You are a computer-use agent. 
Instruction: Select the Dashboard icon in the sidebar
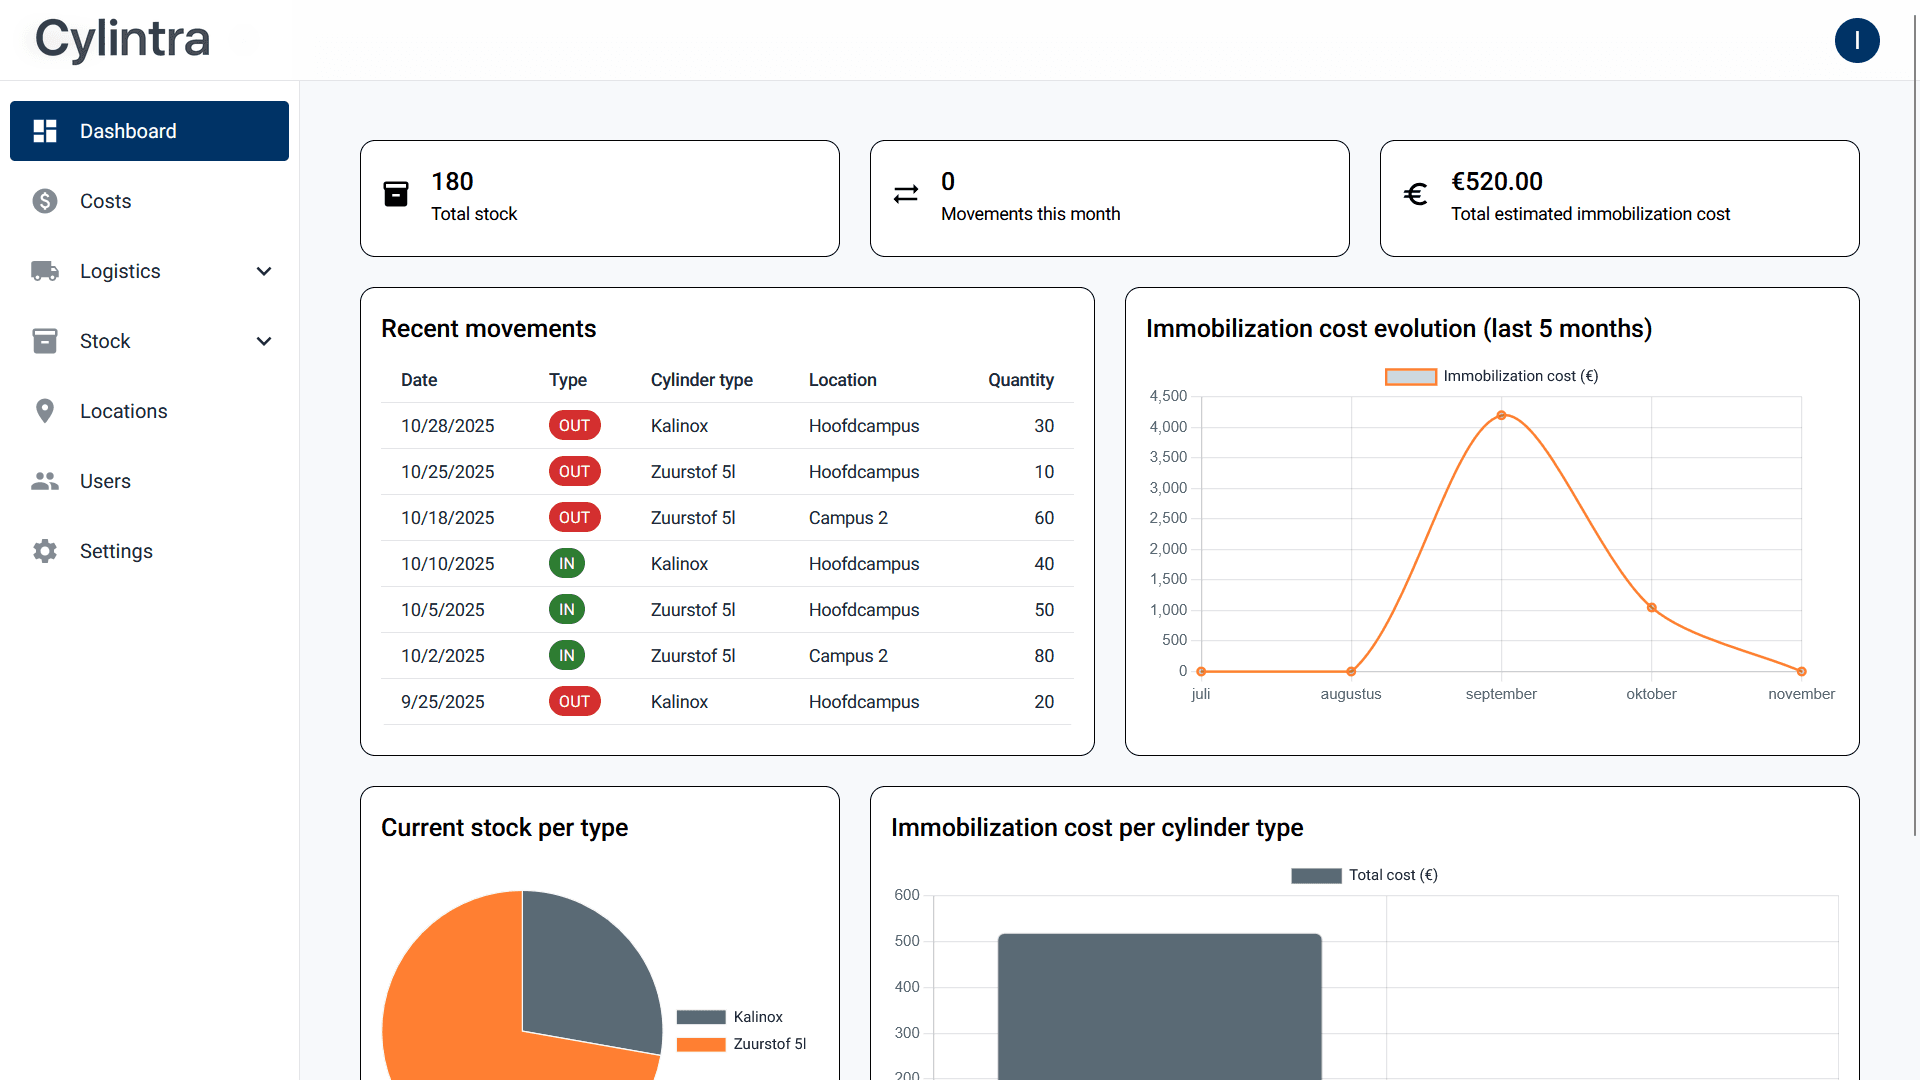click(x=45, y=130)
